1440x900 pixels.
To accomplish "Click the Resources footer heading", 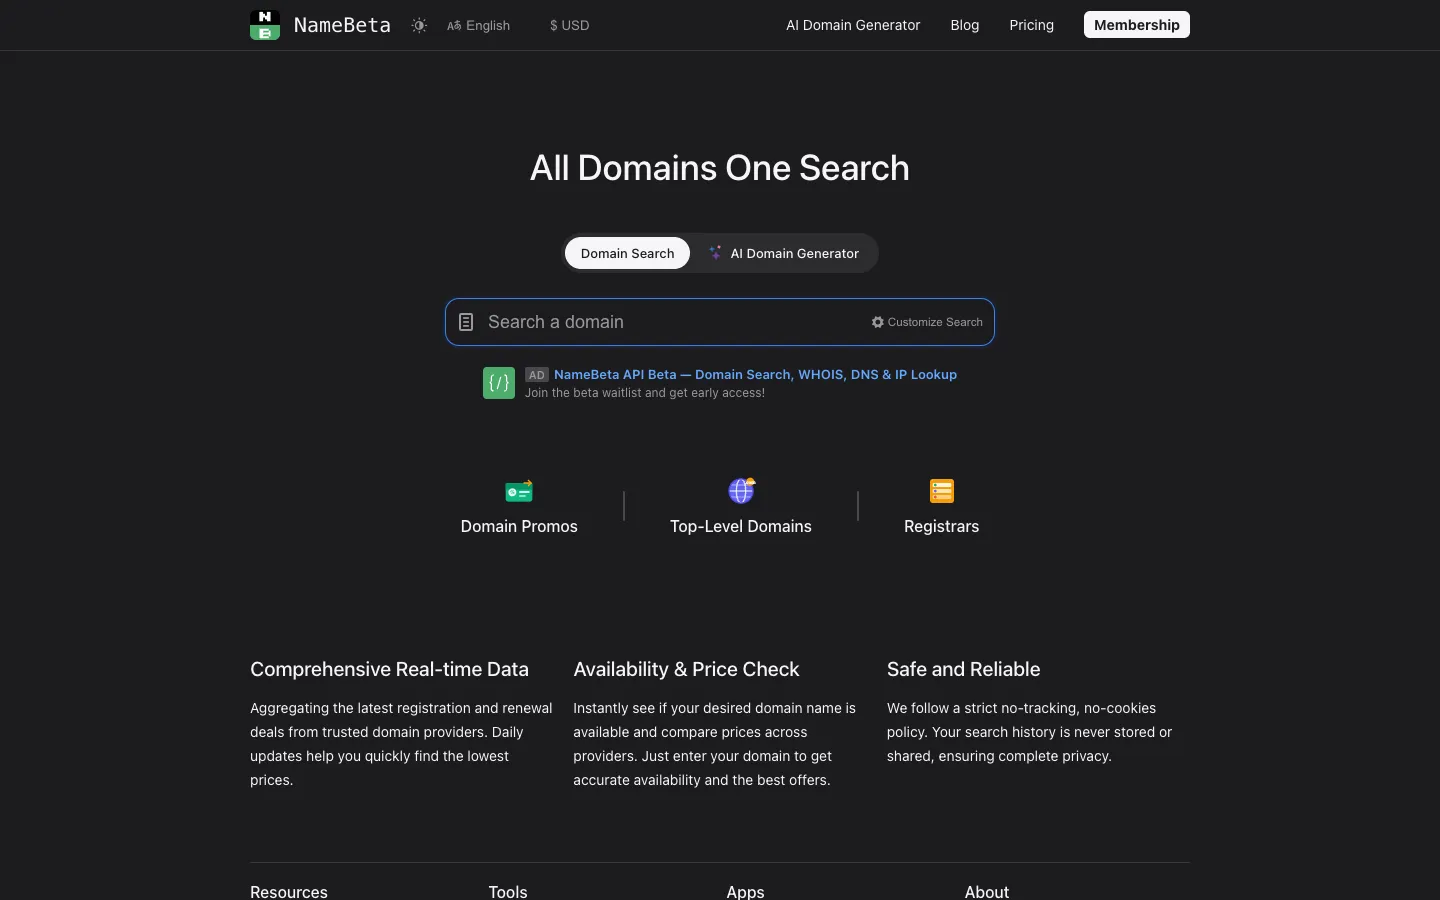I will 289,891.
